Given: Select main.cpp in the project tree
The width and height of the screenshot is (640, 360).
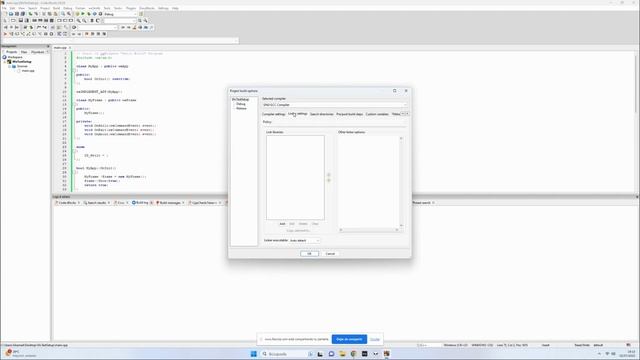Looking at the screenshot, I should coord(28,71).
